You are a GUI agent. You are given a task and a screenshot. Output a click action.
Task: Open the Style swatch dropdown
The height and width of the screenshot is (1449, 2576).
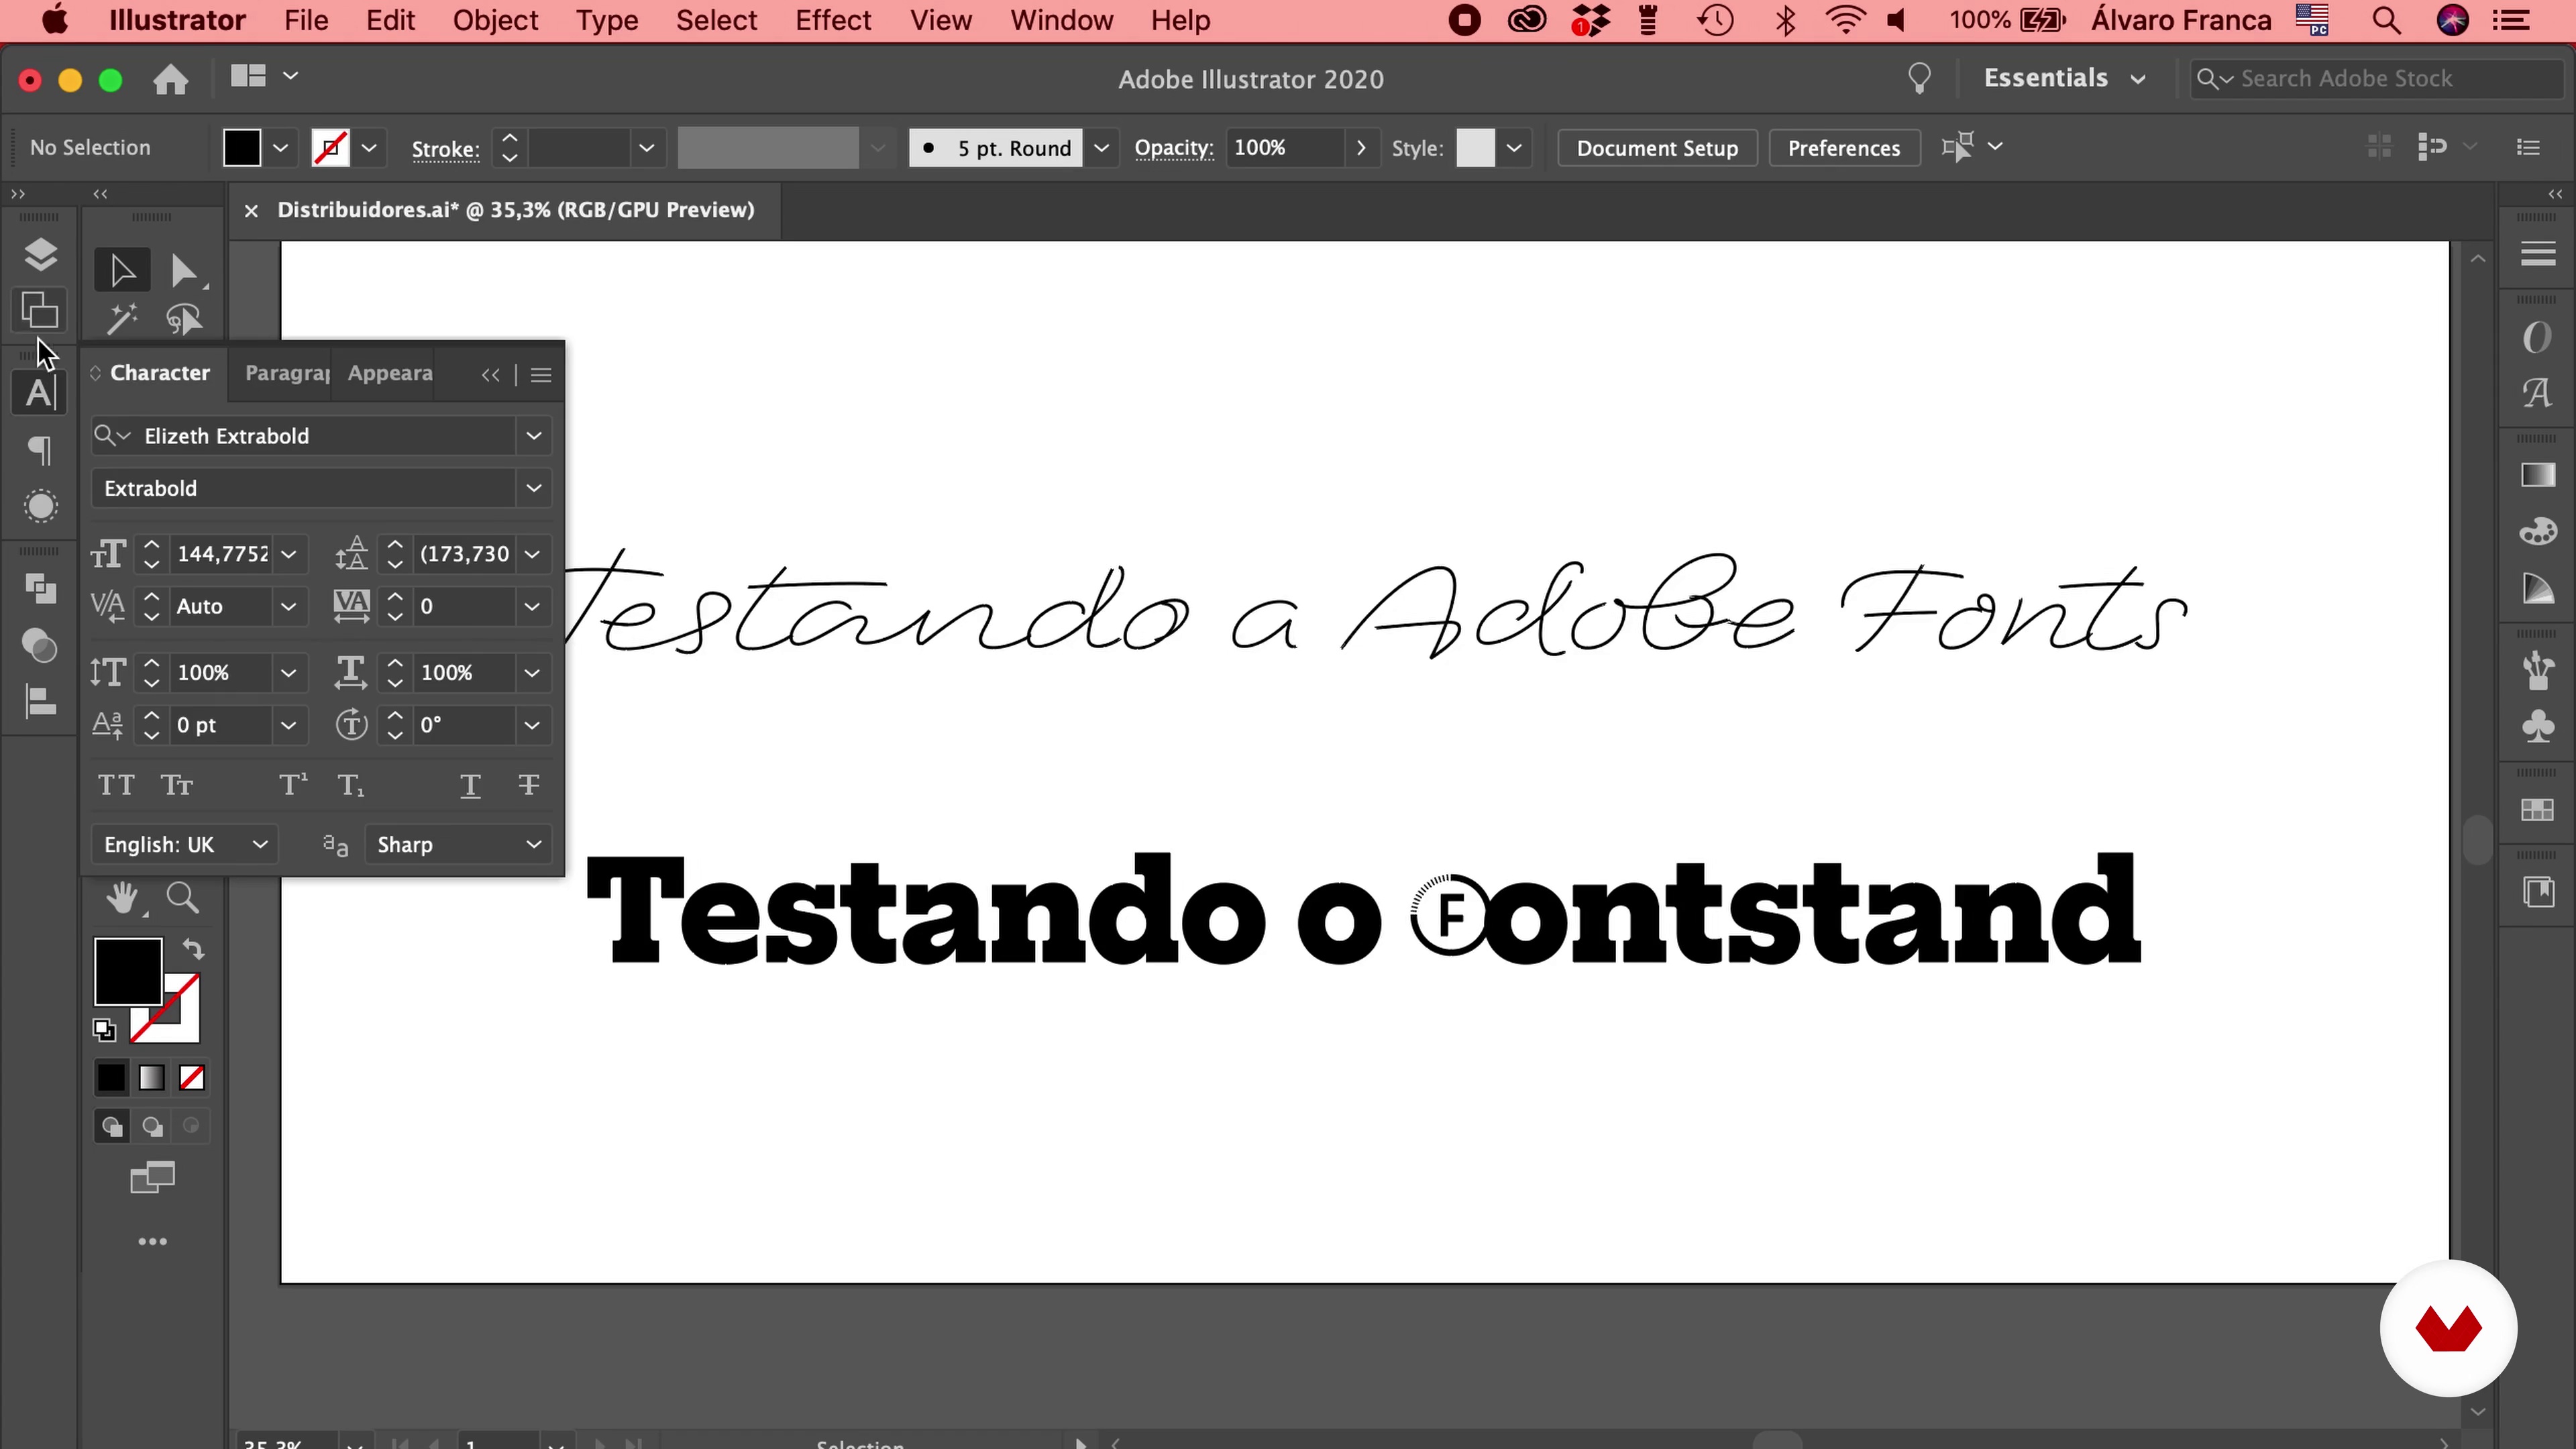pyautogui.click(x=1514, y=148)
